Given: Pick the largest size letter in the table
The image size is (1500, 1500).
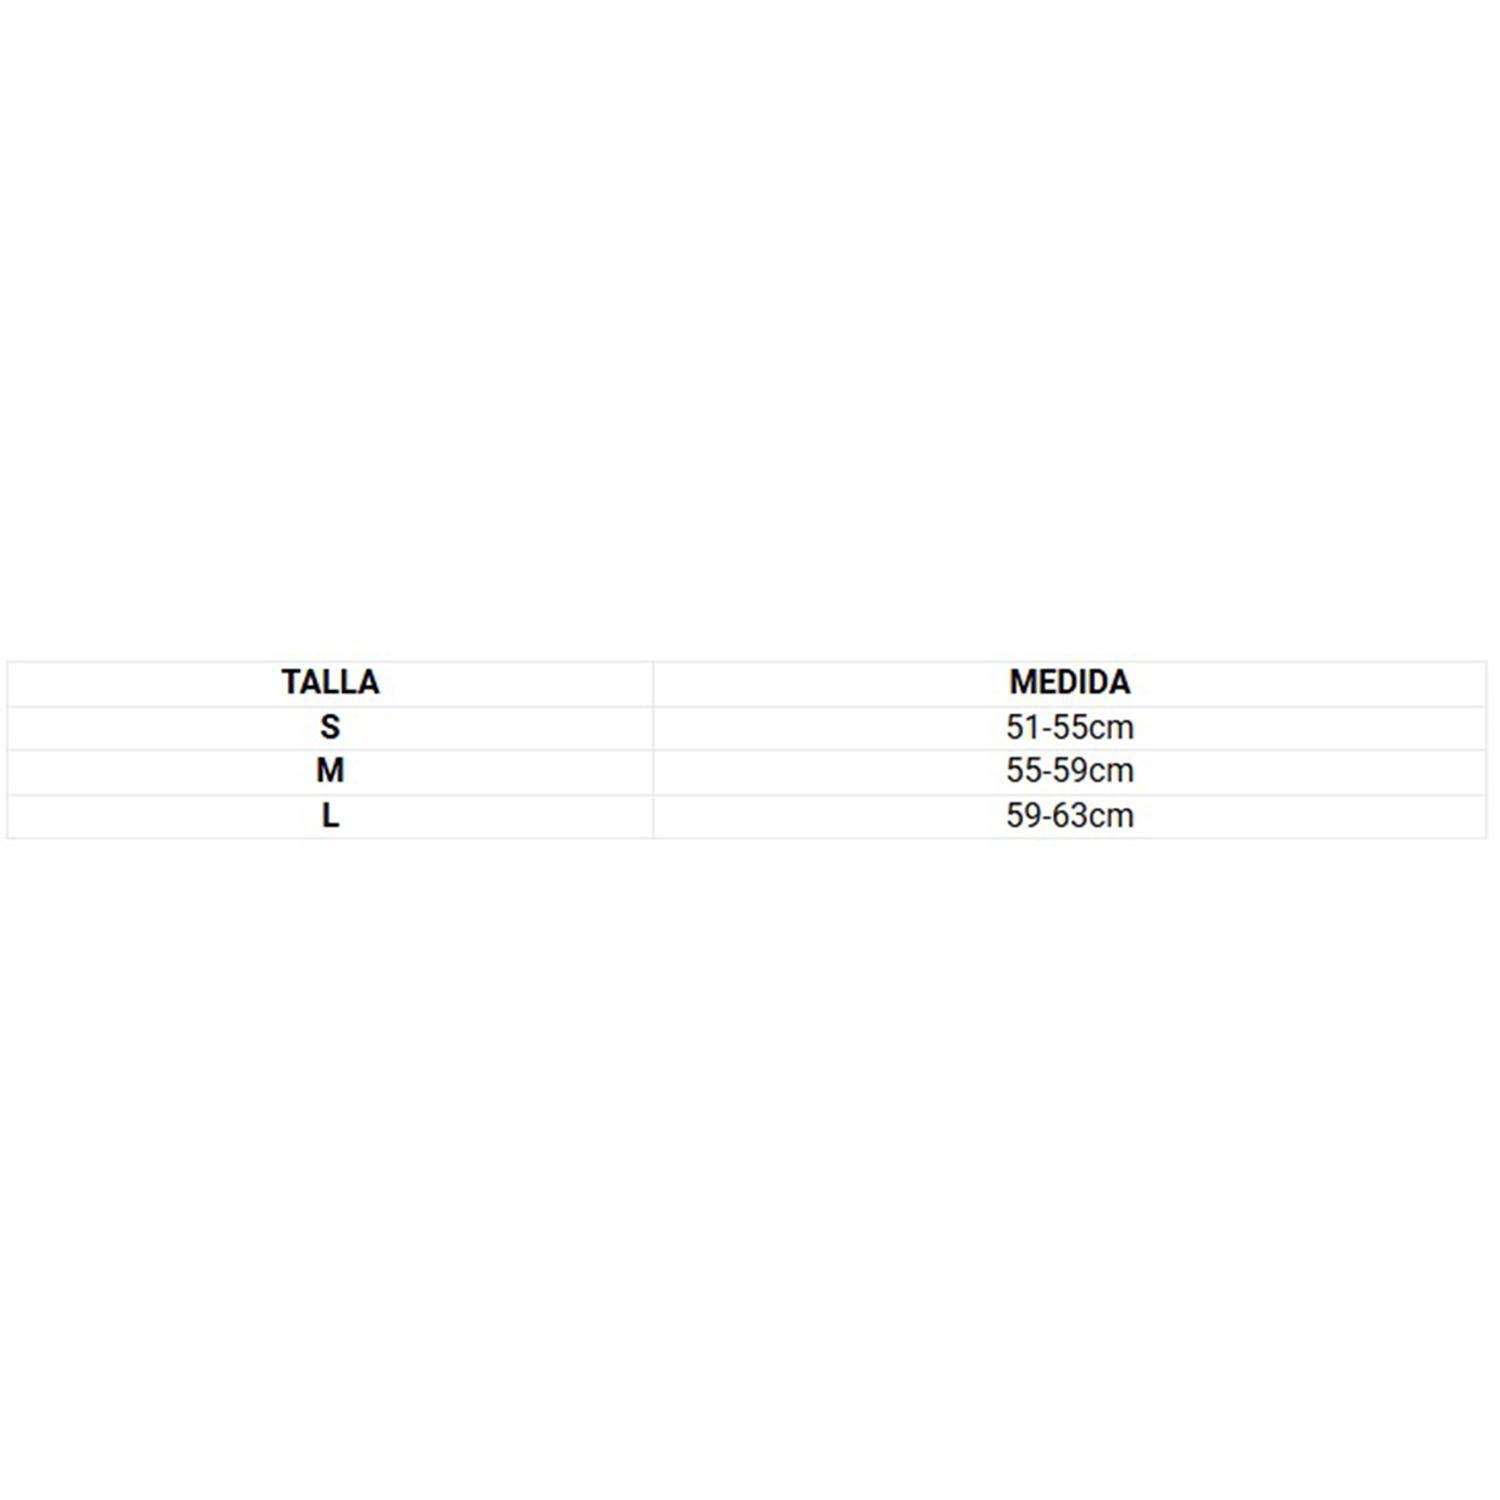Looking at the screenshot, I should click(x=330, y=816).
